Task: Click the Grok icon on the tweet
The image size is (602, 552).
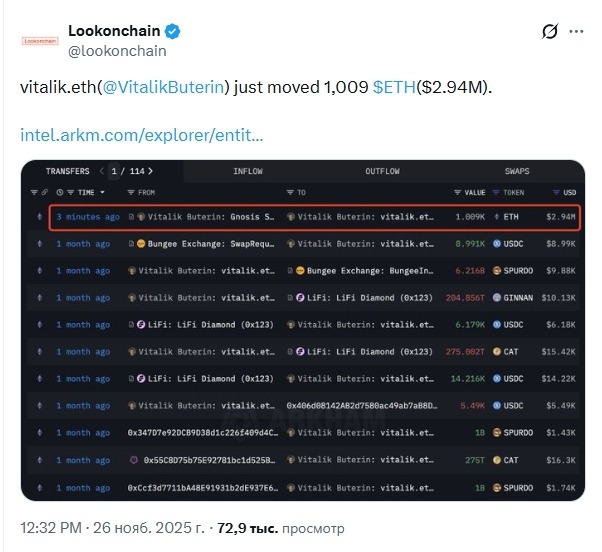Action: pyautogui.click(x=549, y=32)
